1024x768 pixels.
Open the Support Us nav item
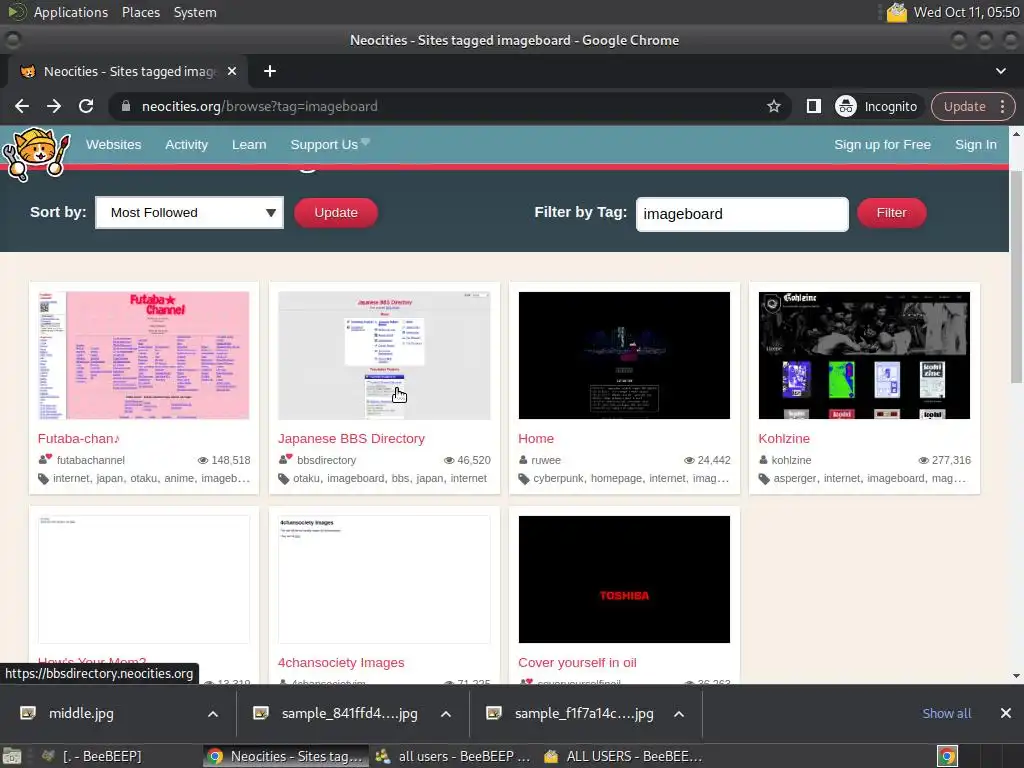point(330,144)
